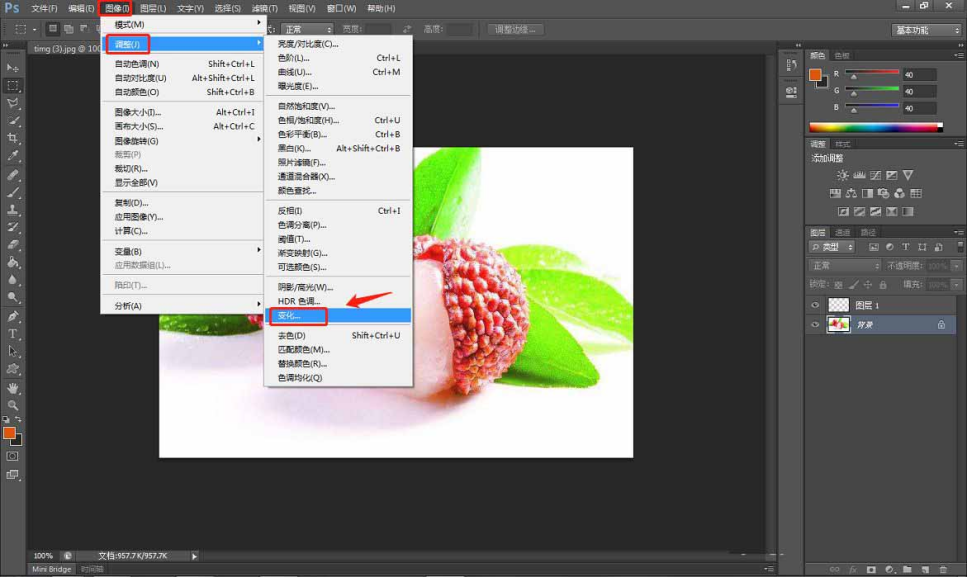The height and width of the screenshot is (577, 967).
Task: Hide 图层 1 layer visibility eye
Action: [815, 305]
